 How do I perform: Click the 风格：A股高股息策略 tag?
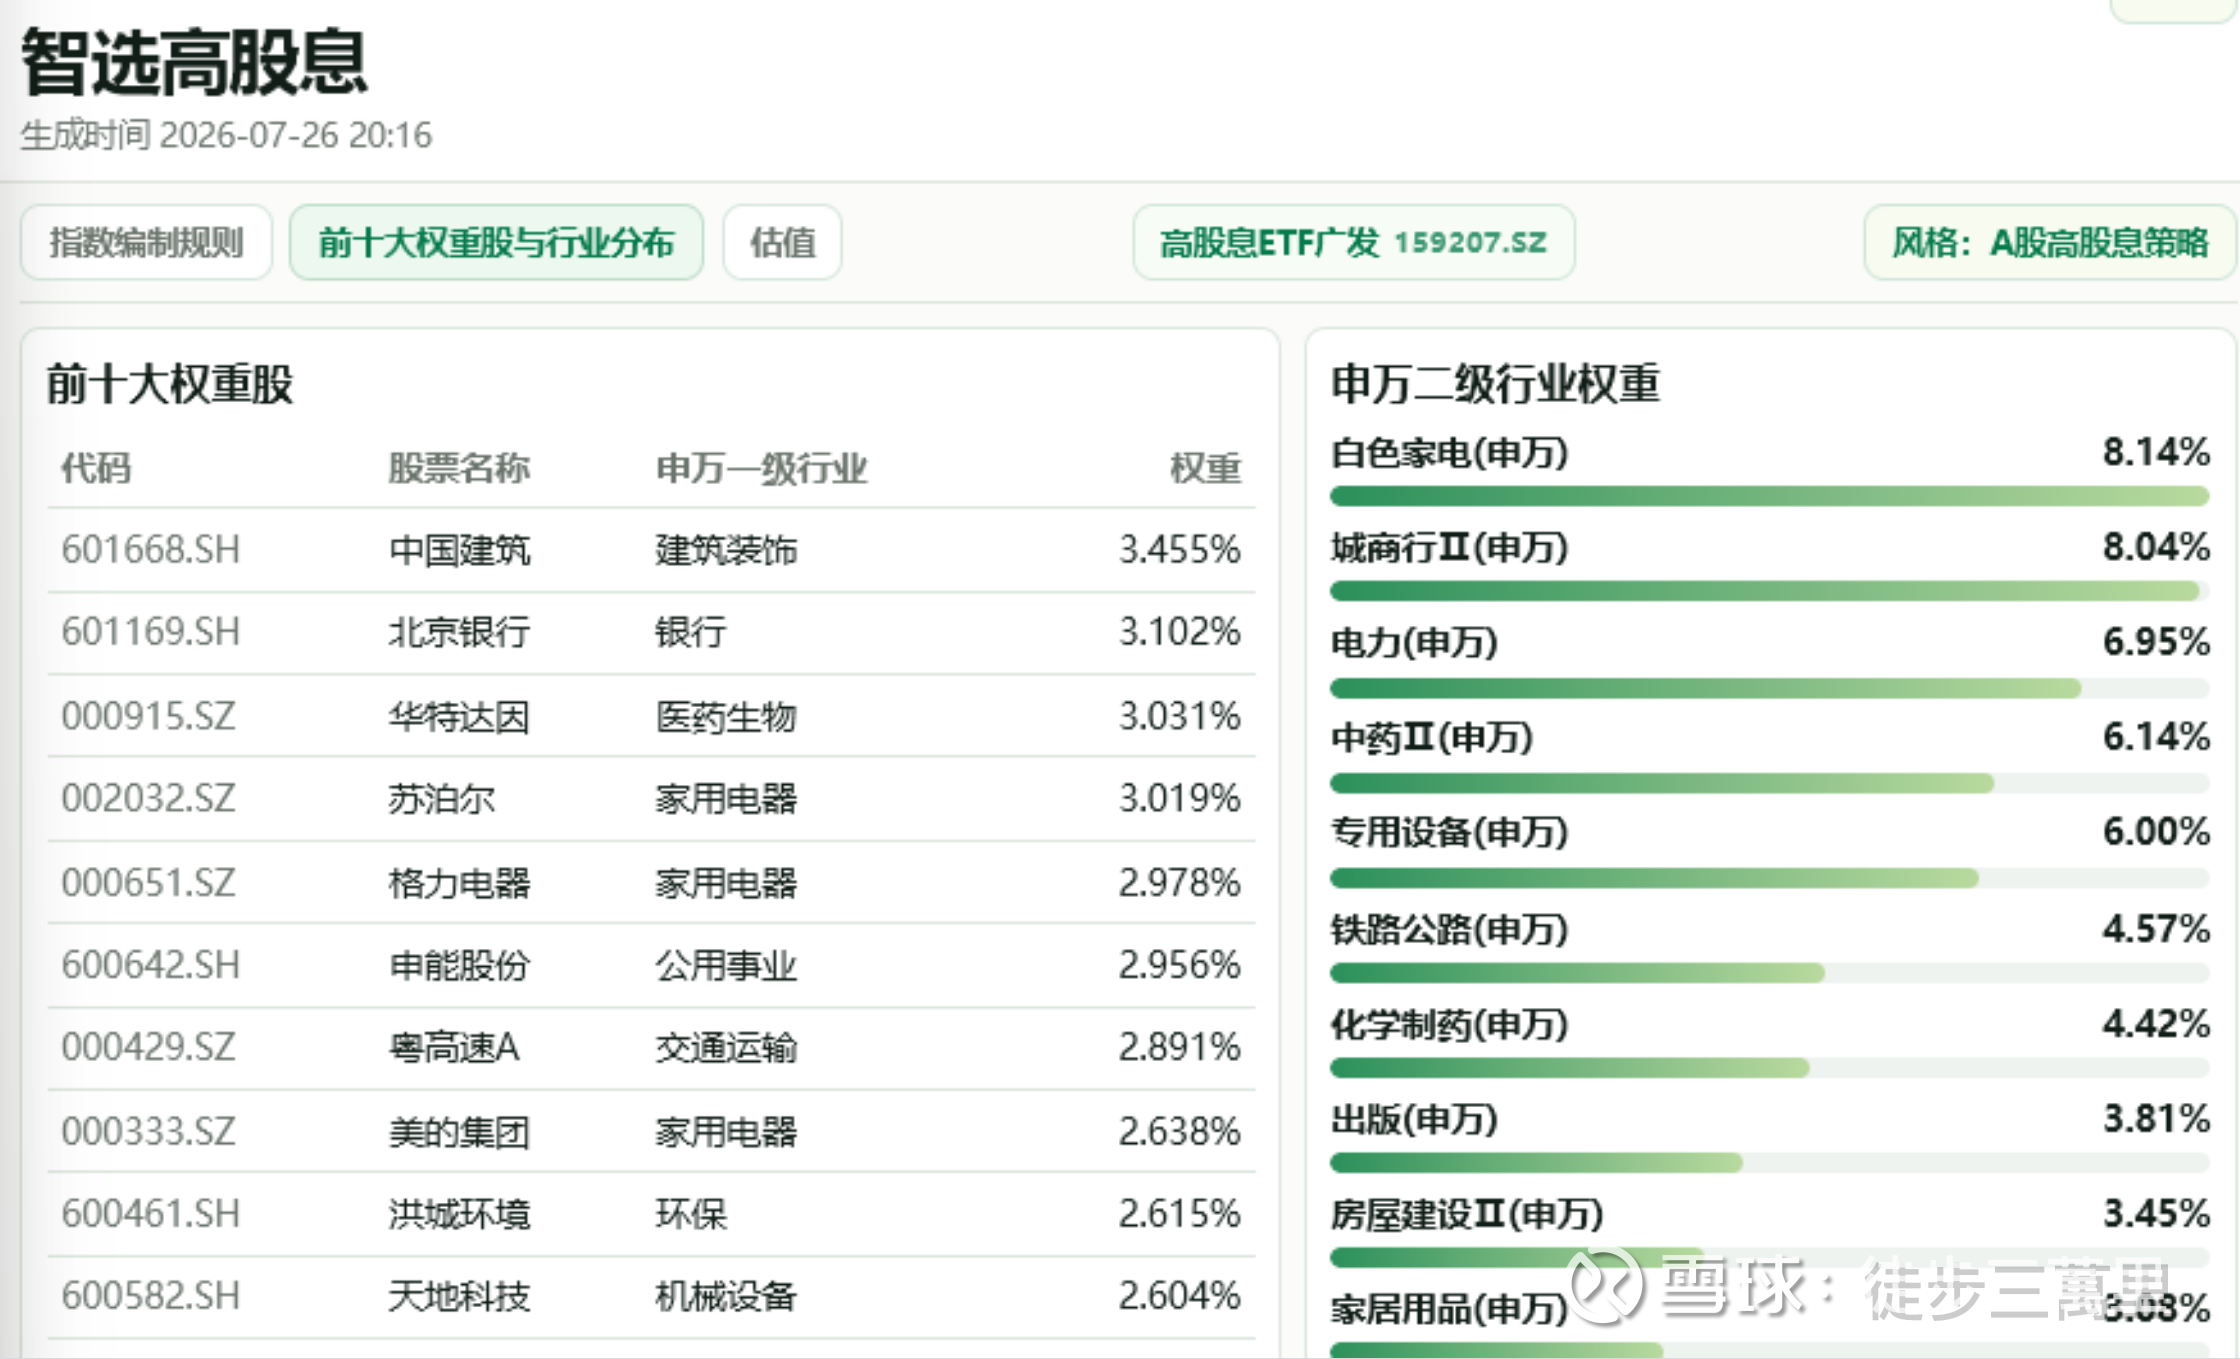point(2049,242)
